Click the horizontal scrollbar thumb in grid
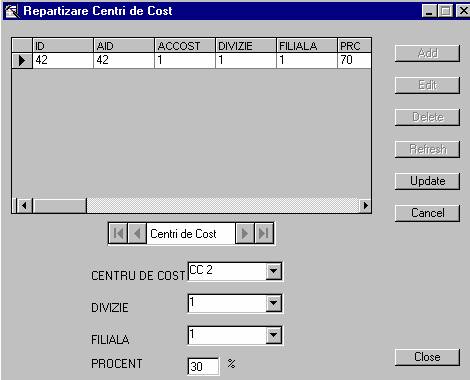Screen dimensions: 470x380 pos(60,205)
